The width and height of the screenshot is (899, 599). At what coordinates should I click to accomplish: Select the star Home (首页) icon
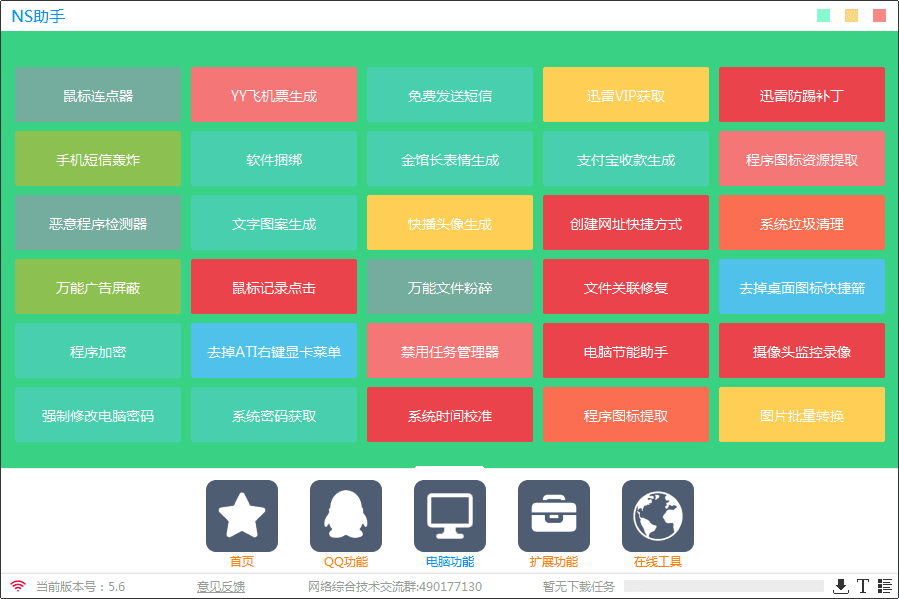tap(241, 516)
